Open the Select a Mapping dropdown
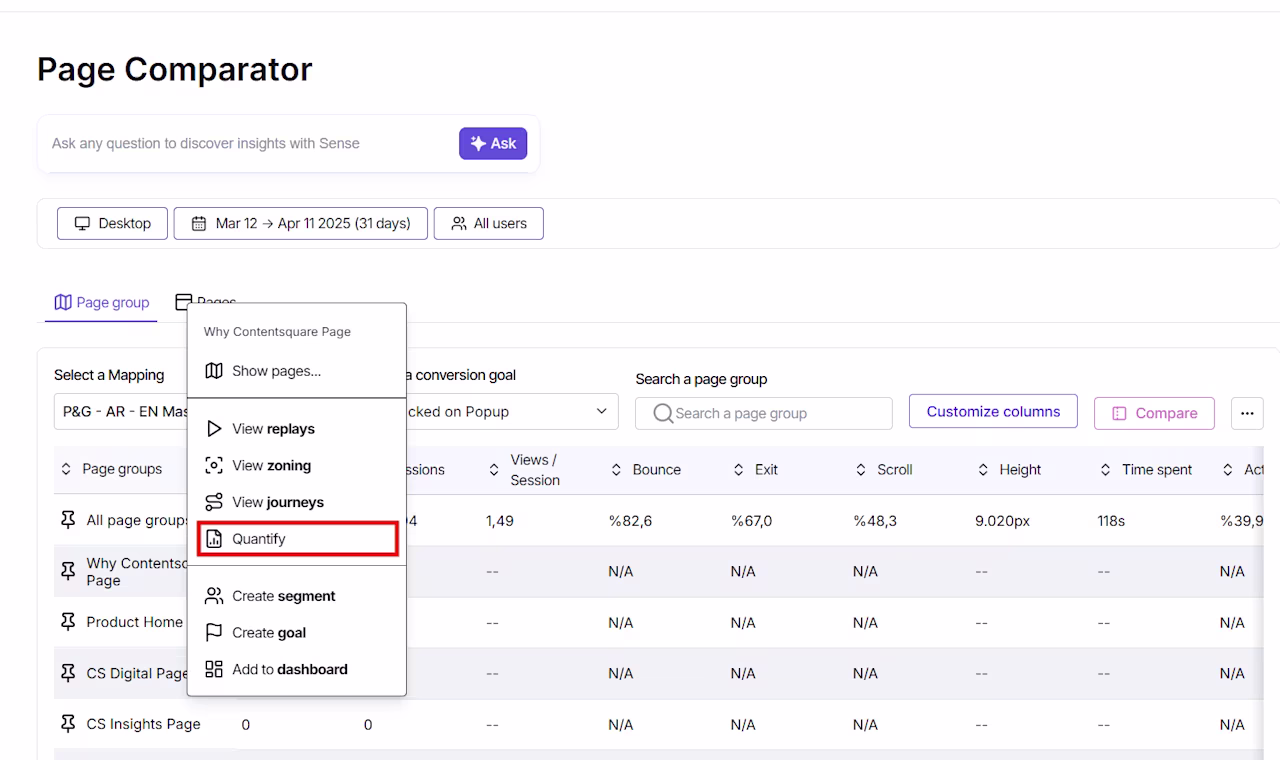This screenshot has height=760, width=1280. tap(121, 411)
